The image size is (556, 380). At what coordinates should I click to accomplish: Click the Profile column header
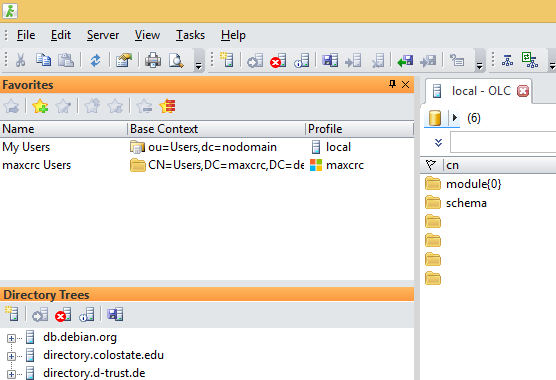[359, 129]
